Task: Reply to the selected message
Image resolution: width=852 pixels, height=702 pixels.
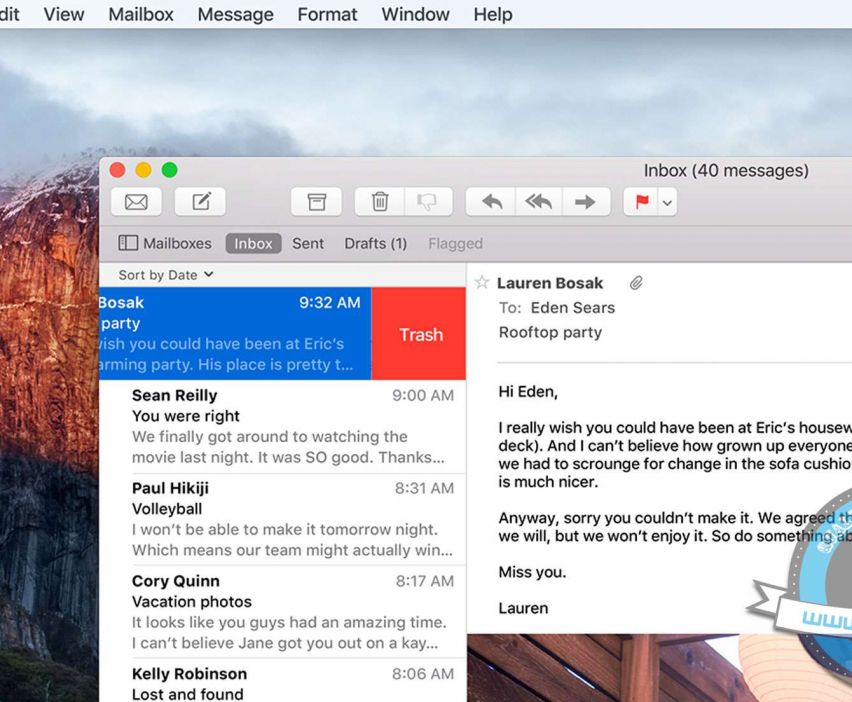Action: click(491, 202)
